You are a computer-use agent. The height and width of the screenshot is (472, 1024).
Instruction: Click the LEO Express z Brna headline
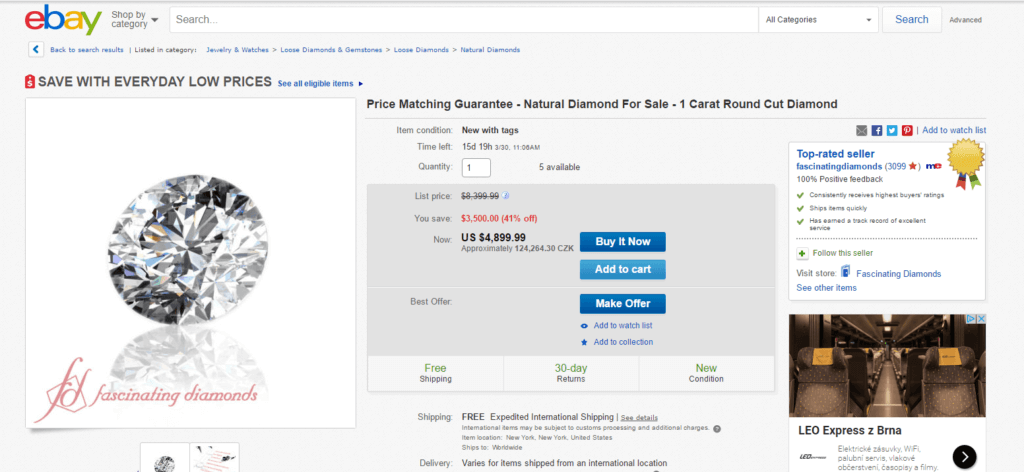pyautogui.click(x=850, y=431)
